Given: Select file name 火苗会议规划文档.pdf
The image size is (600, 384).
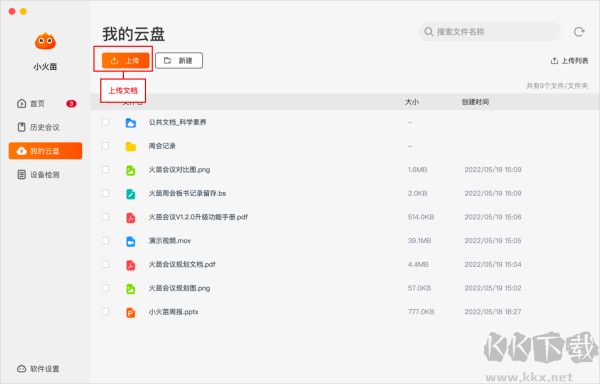Looking at the screenshot, I should (x=182, y=265).
